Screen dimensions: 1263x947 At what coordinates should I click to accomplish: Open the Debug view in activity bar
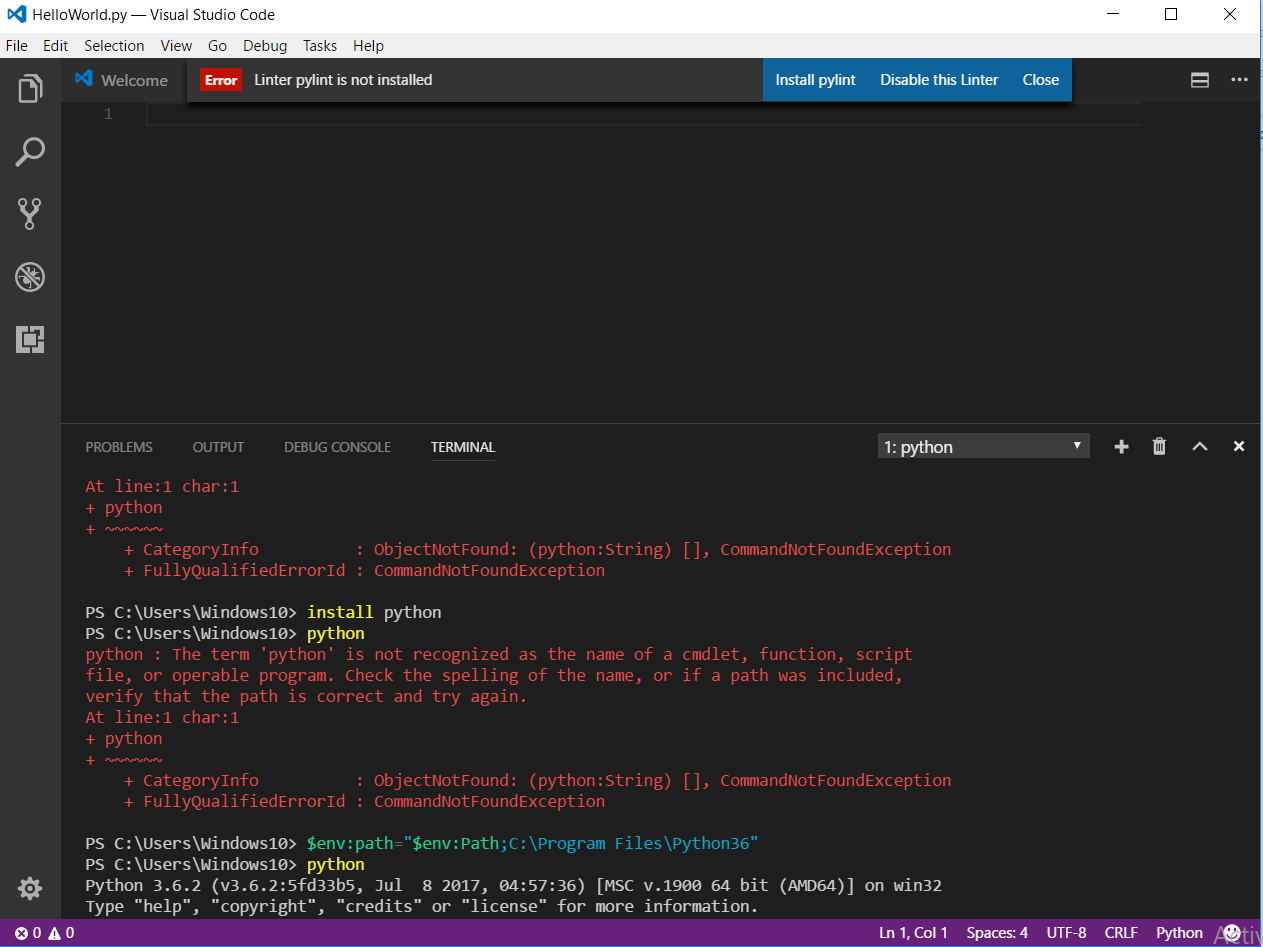coord(30,277)
